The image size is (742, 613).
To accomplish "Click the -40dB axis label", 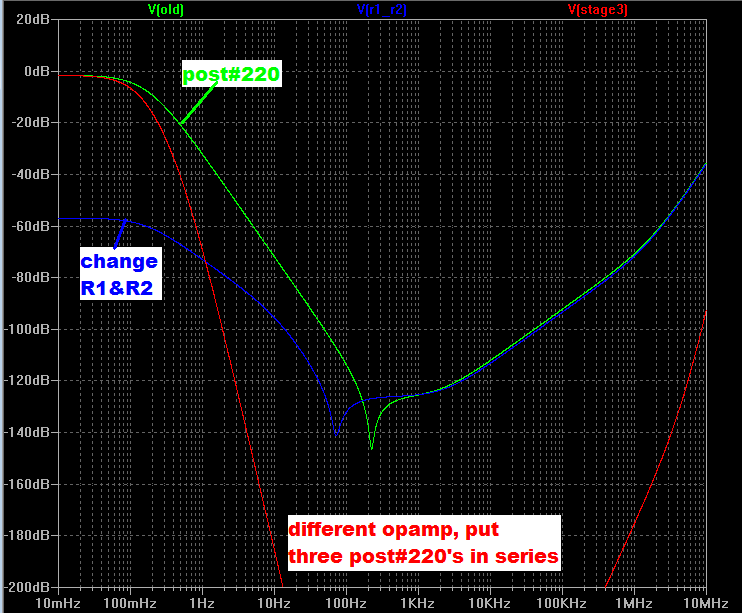I will 30,174.
